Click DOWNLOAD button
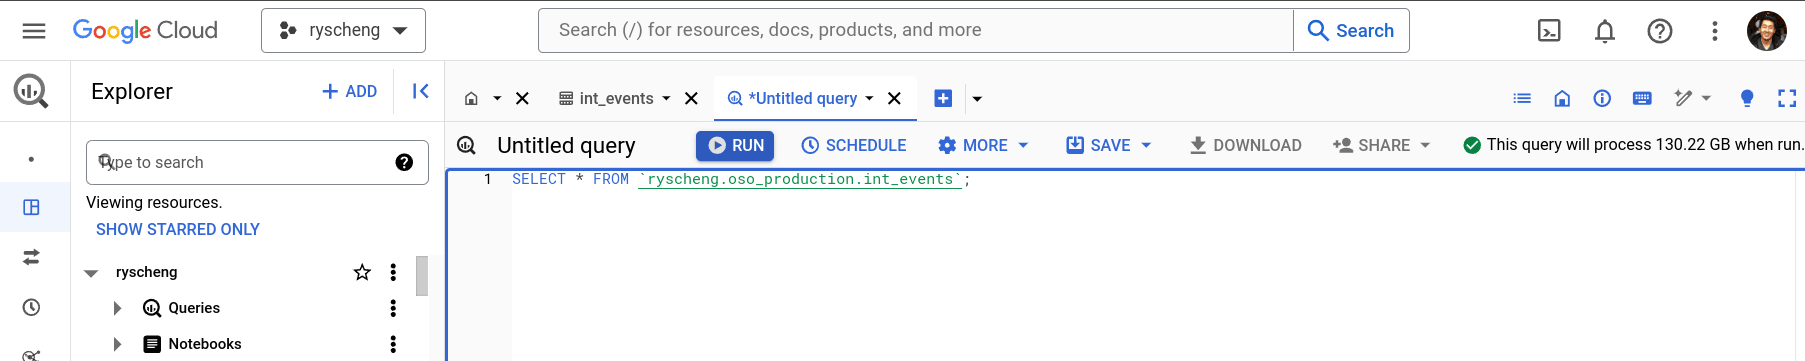The image size is (1805, 361). coord(1245,145)
